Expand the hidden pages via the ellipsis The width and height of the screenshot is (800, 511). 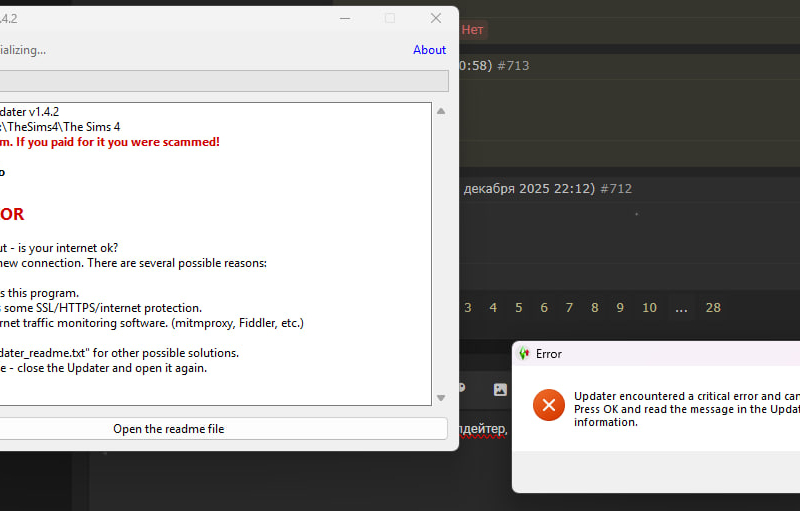pos(681,307)
